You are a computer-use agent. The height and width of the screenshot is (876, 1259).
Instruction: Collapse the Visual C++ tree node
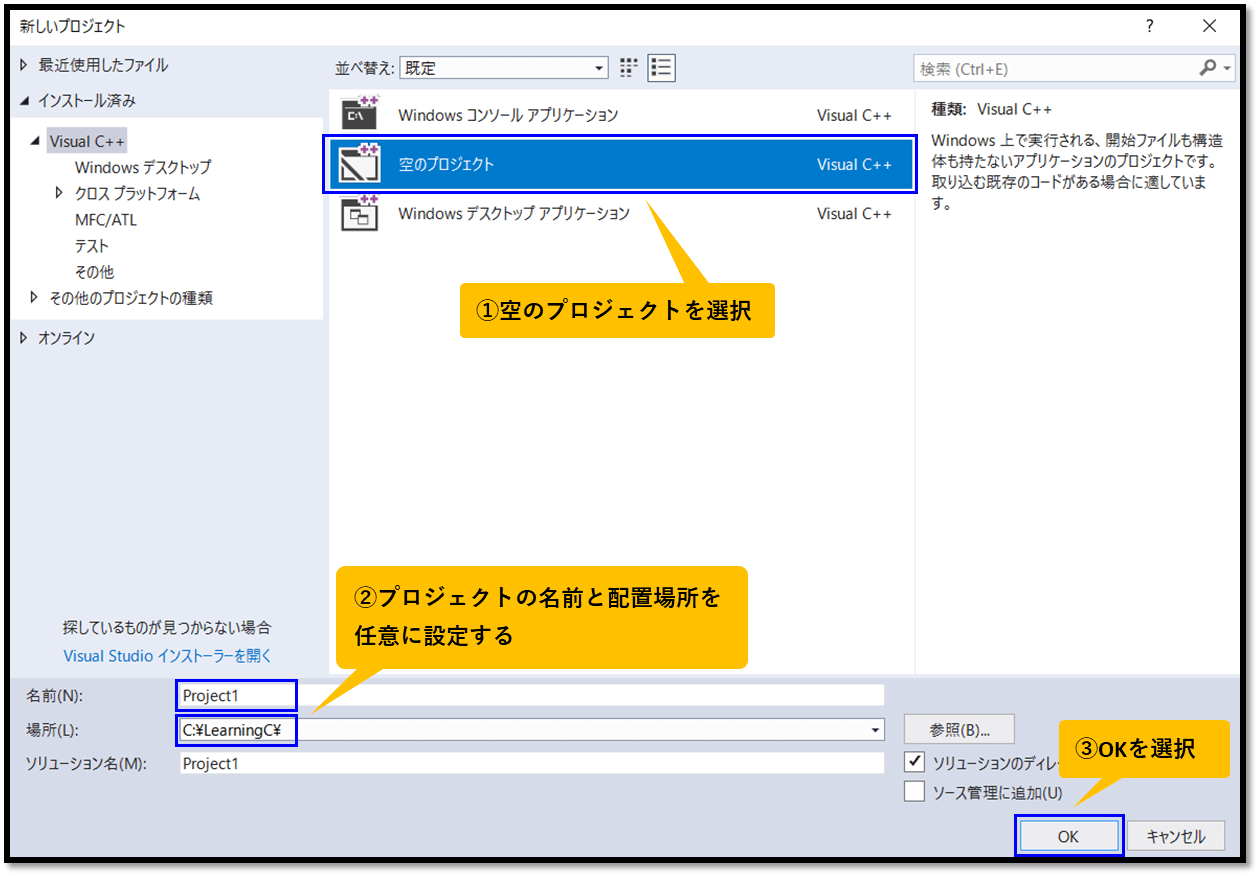click(x=36, y=142)
